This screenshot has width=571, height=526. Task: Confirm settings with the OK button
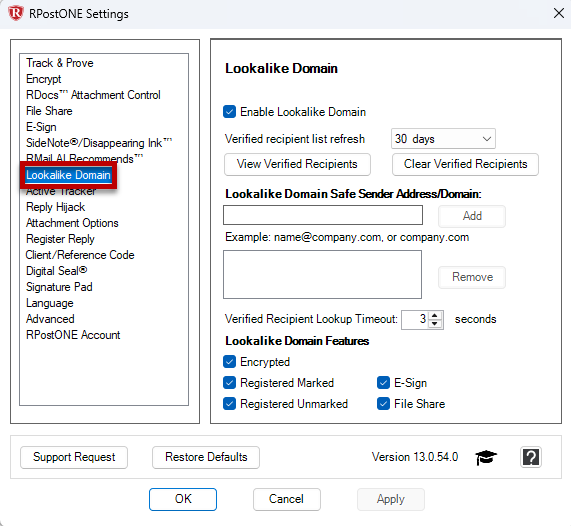tap(183, 499)
